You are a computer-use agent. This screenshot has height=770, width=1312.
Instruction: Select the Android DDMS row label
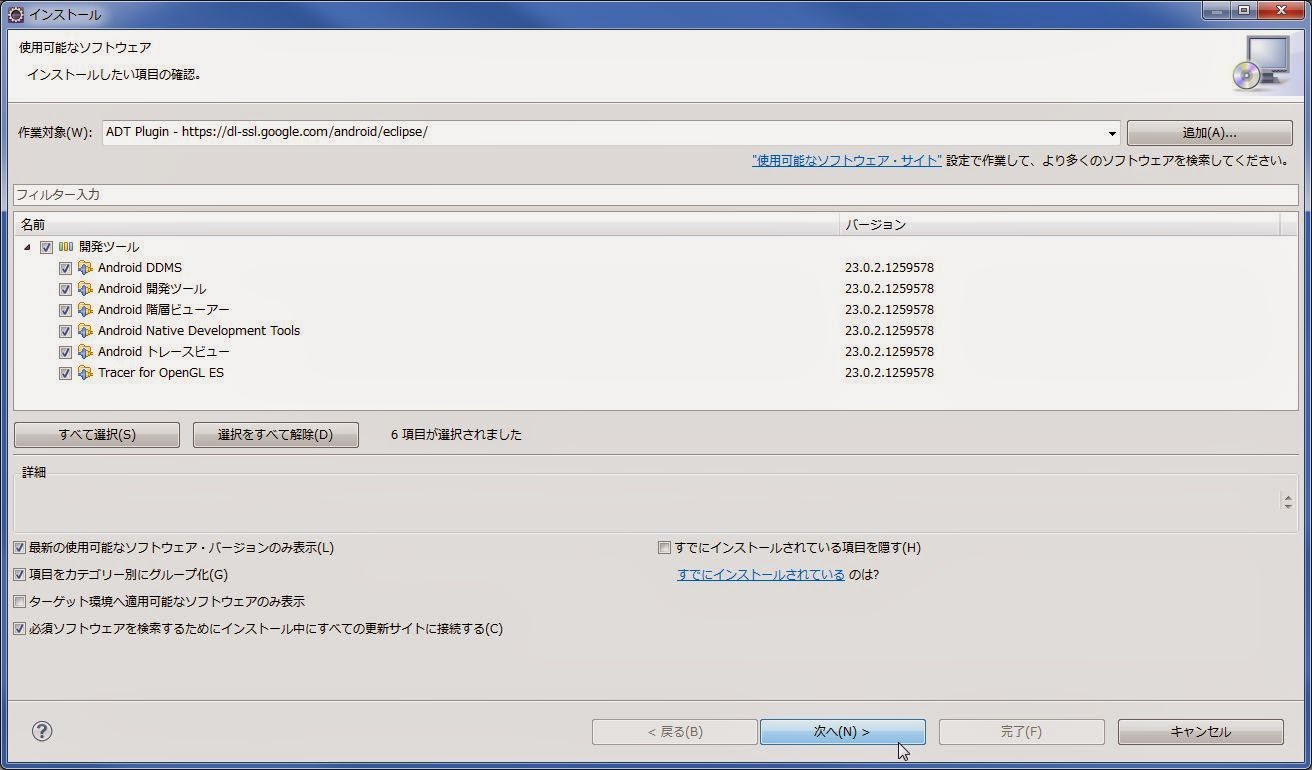(x=140, y=268)
